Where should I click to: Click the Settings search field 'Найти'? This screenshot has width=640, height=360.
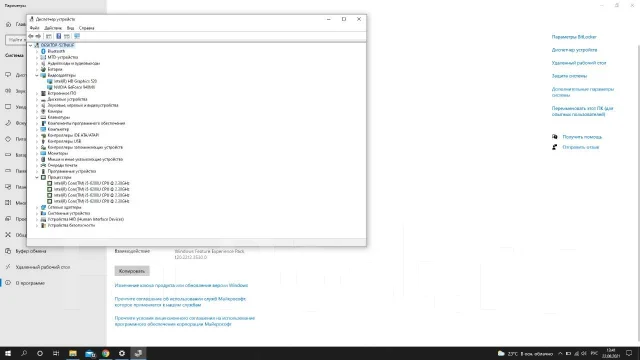click(x=16, y=40)
